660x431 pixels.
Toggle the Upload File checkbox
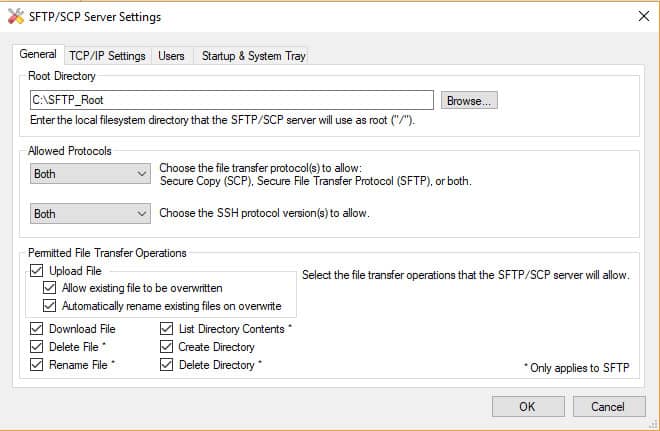pyautogui.click(x=37, y=270)
